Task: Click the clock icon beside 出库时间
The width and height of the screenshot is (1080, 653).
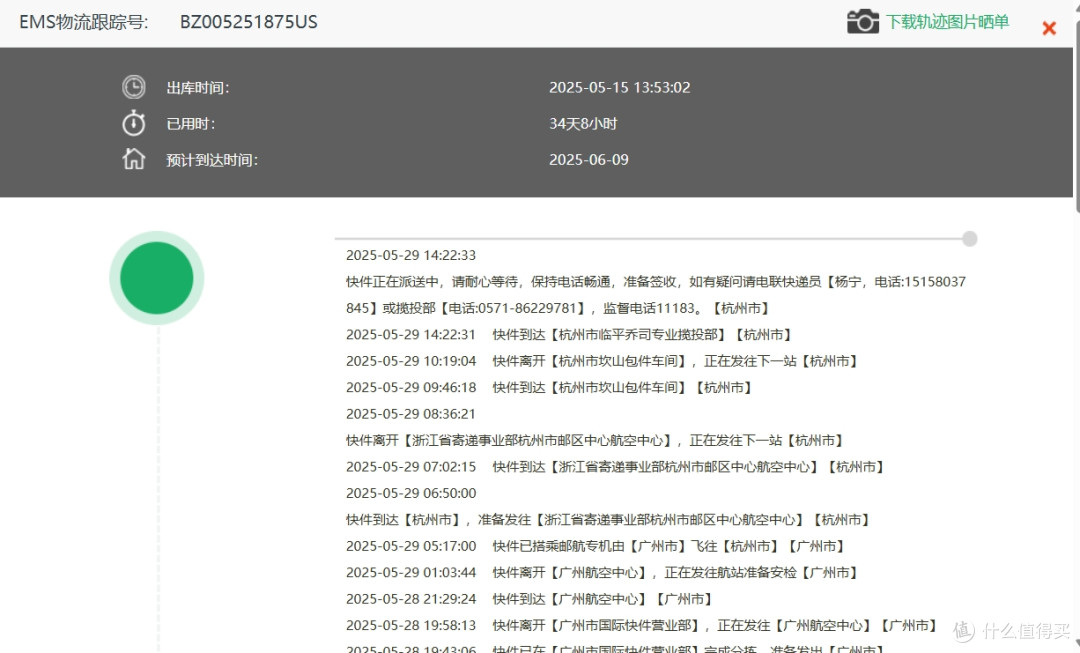Action: (x=134, y=87)
